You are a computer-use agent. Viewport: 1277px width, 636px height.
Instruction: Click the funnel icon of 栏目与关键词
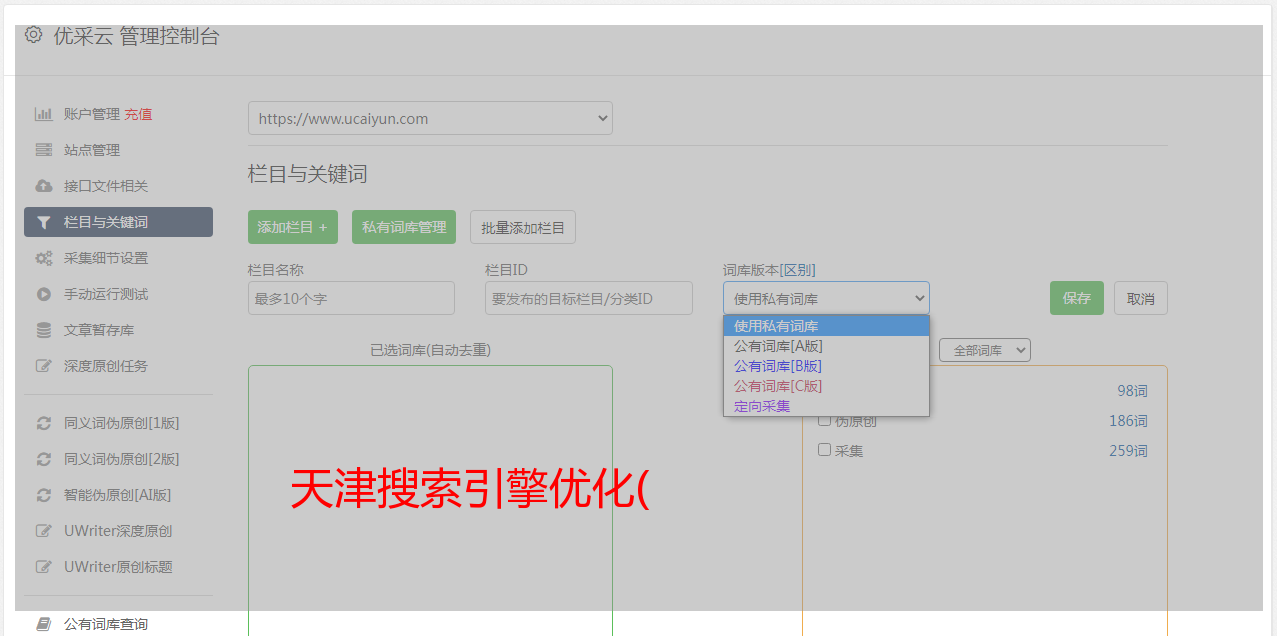[43, 222]
